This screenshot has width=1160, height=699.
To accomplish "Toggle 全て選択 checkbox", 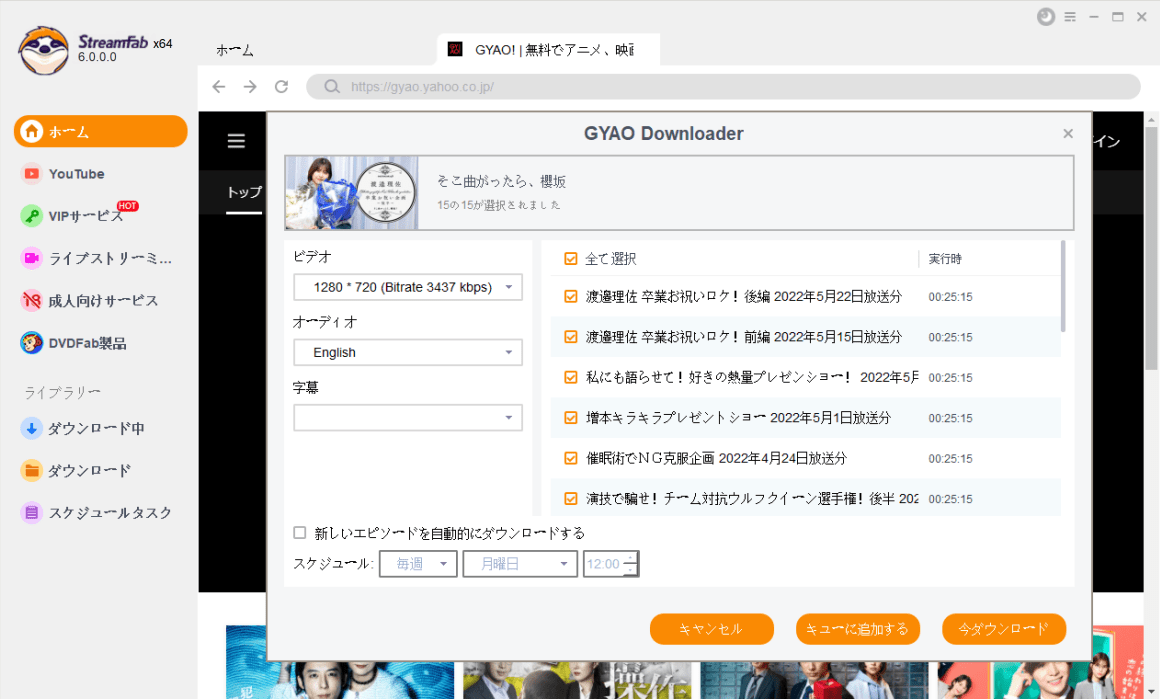I will point(571,259).
